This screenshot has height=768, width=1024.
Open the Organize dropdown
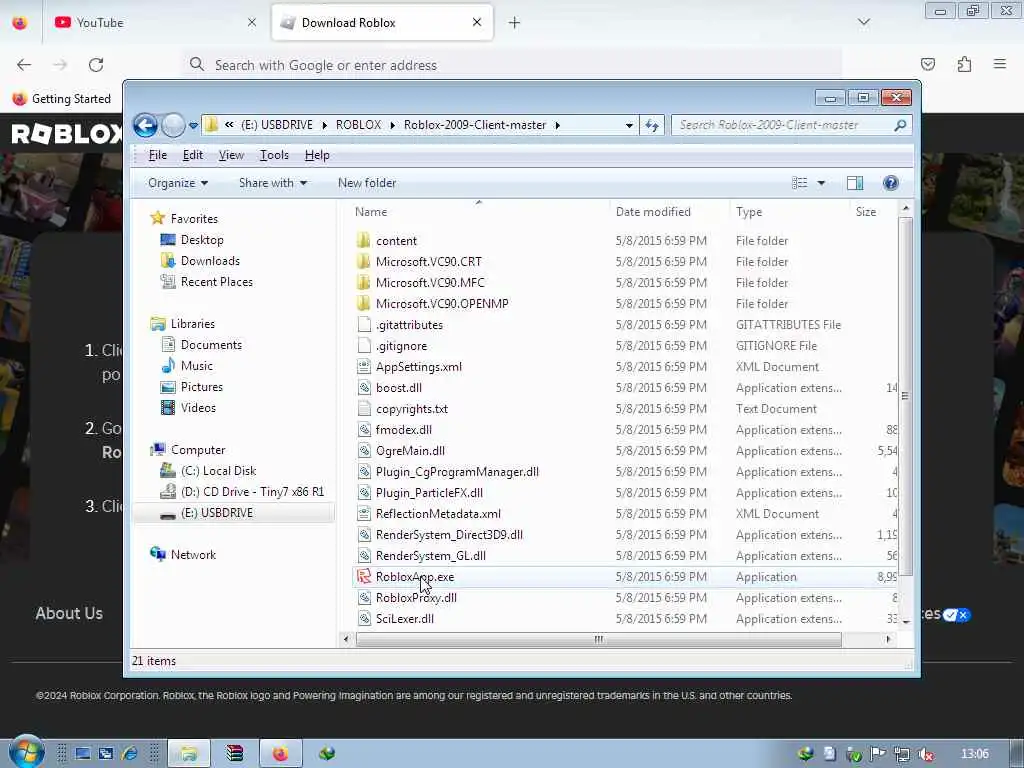(178, 183)
